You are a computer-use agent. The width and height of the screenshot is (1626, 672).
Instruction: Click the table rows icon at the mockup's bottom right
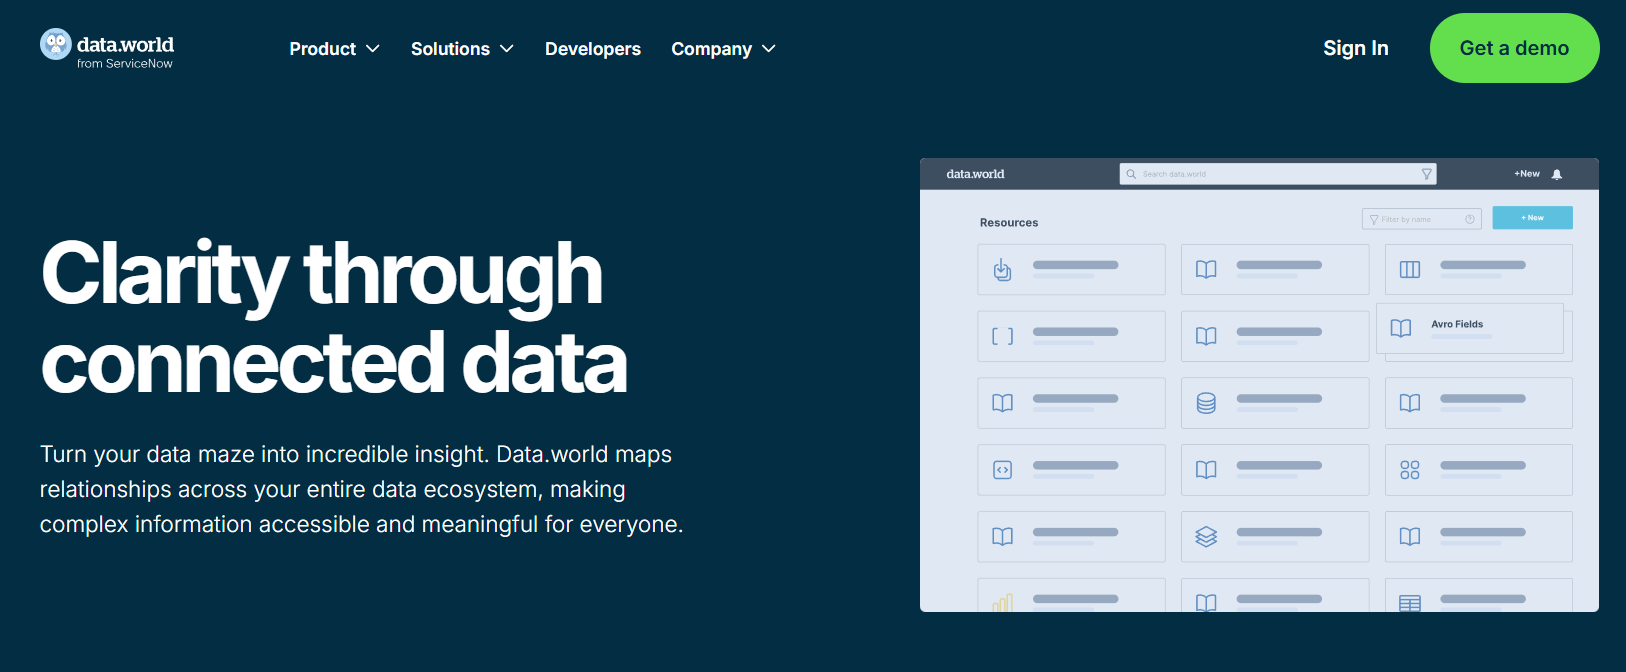[1410, 603]
